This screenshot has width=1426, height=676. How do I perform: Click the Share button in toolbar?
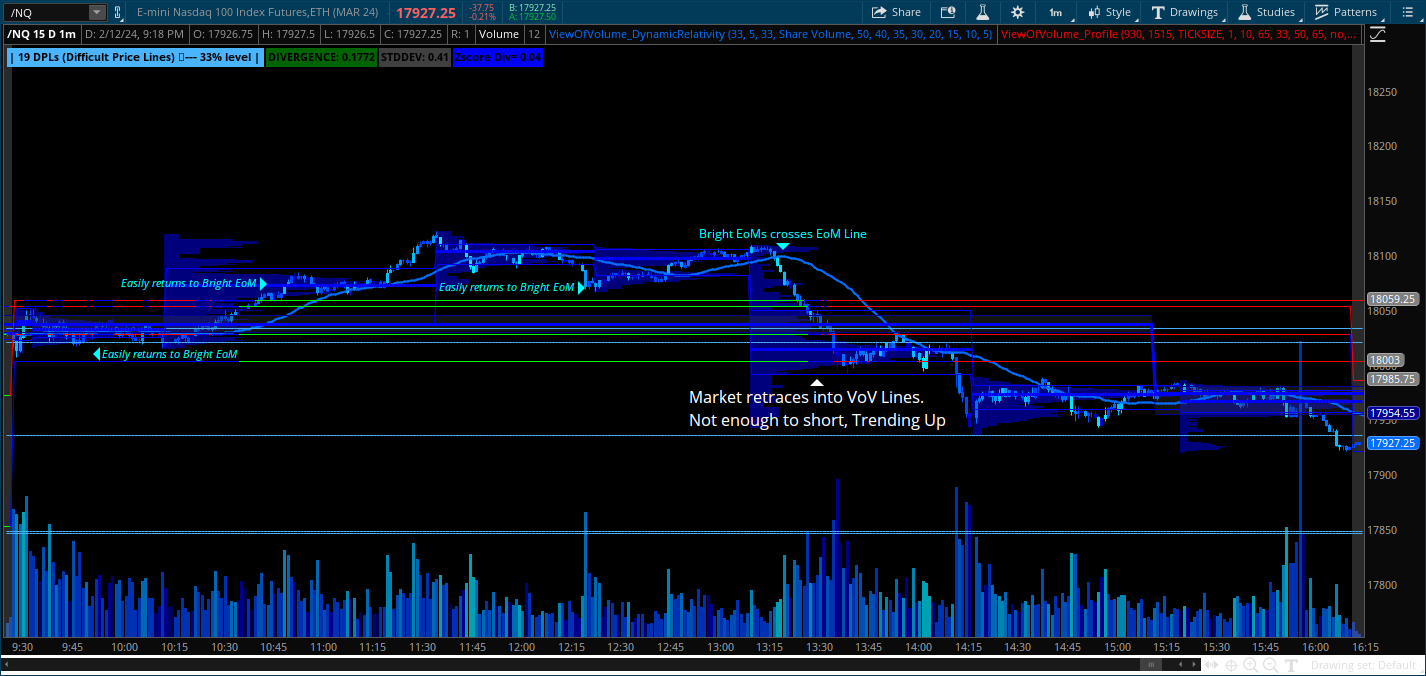point(896,12)
